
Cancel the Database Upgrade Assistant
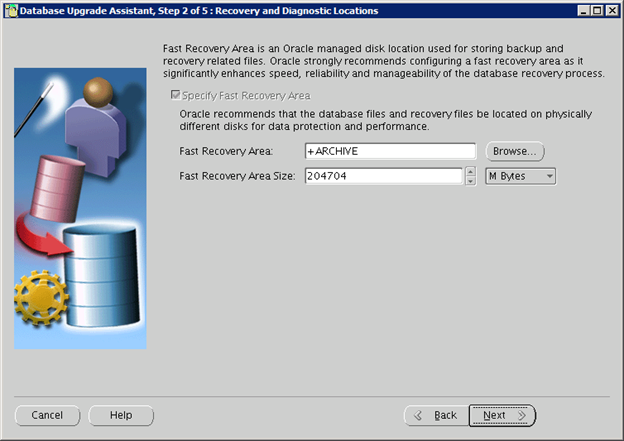[47, 415]
